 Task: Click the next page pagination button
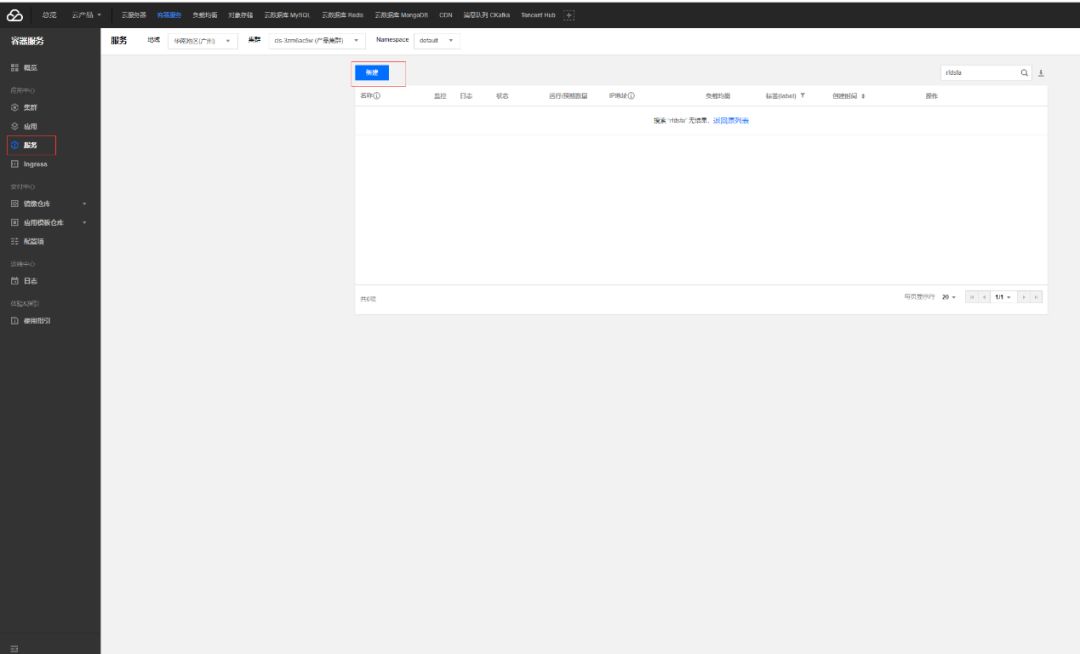[x=1024, y=297]
